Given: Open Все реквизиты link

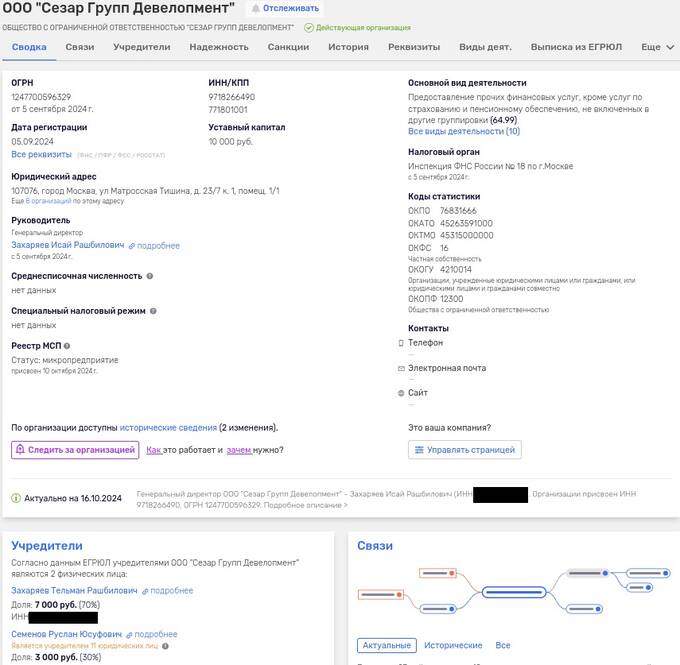Looking at the screenshot, I should pos(41,154).
